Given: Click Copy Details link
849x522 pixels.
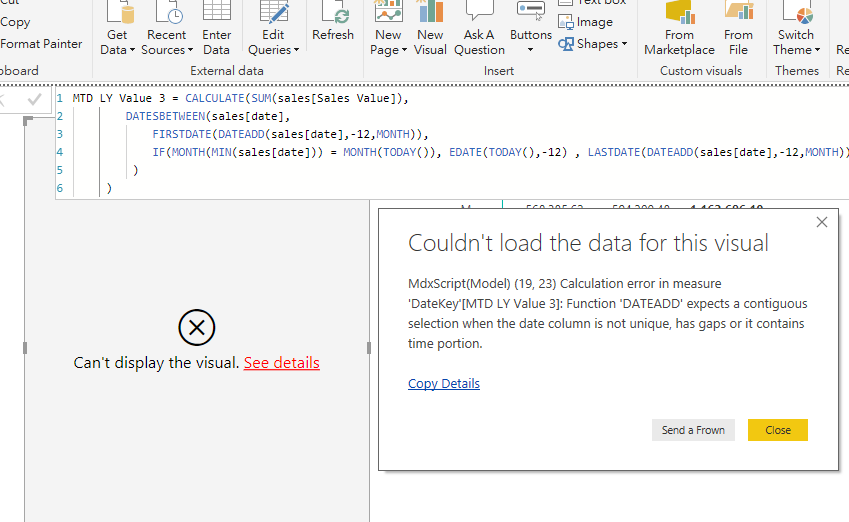Looking at the screenshot, I should [x=444, y=383].
